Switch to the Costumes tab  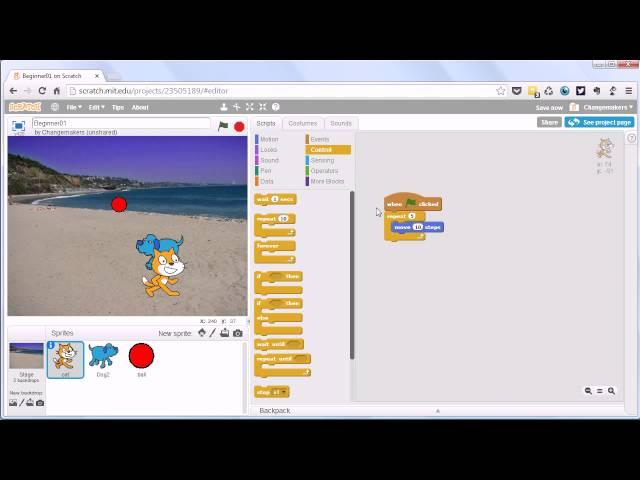[x=303, y=123]
